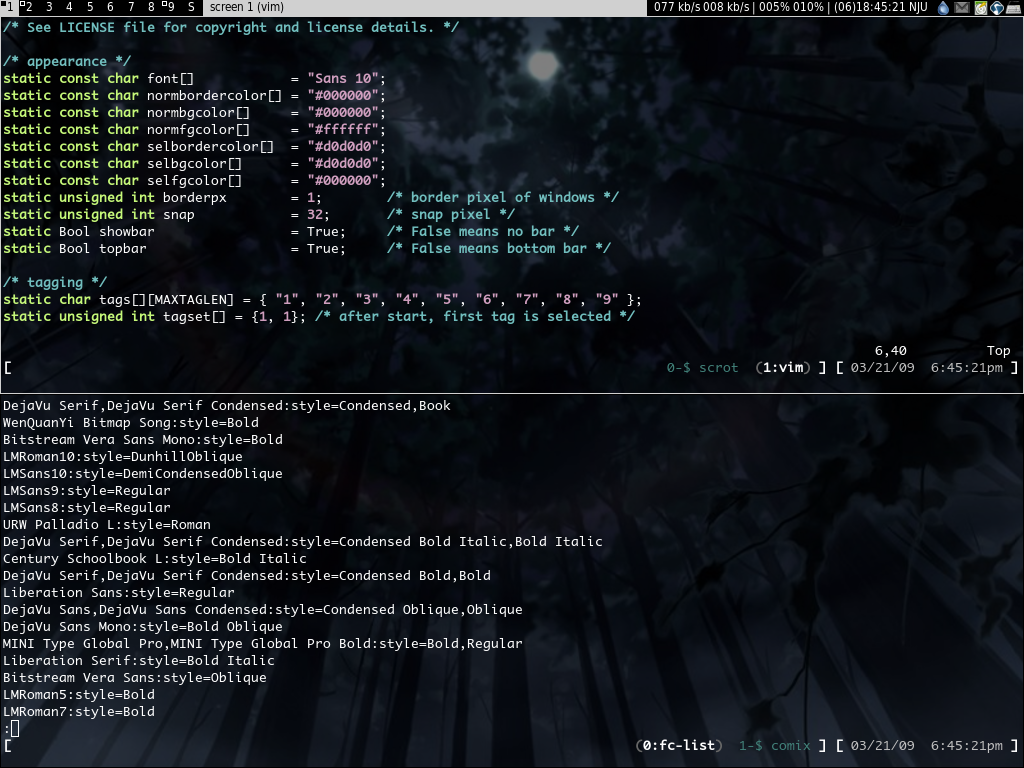Click the 'LMSans10:style=DemiCondensedOblique' line
Viewport: 1024px width, 768px height.
tap(143, 473)
